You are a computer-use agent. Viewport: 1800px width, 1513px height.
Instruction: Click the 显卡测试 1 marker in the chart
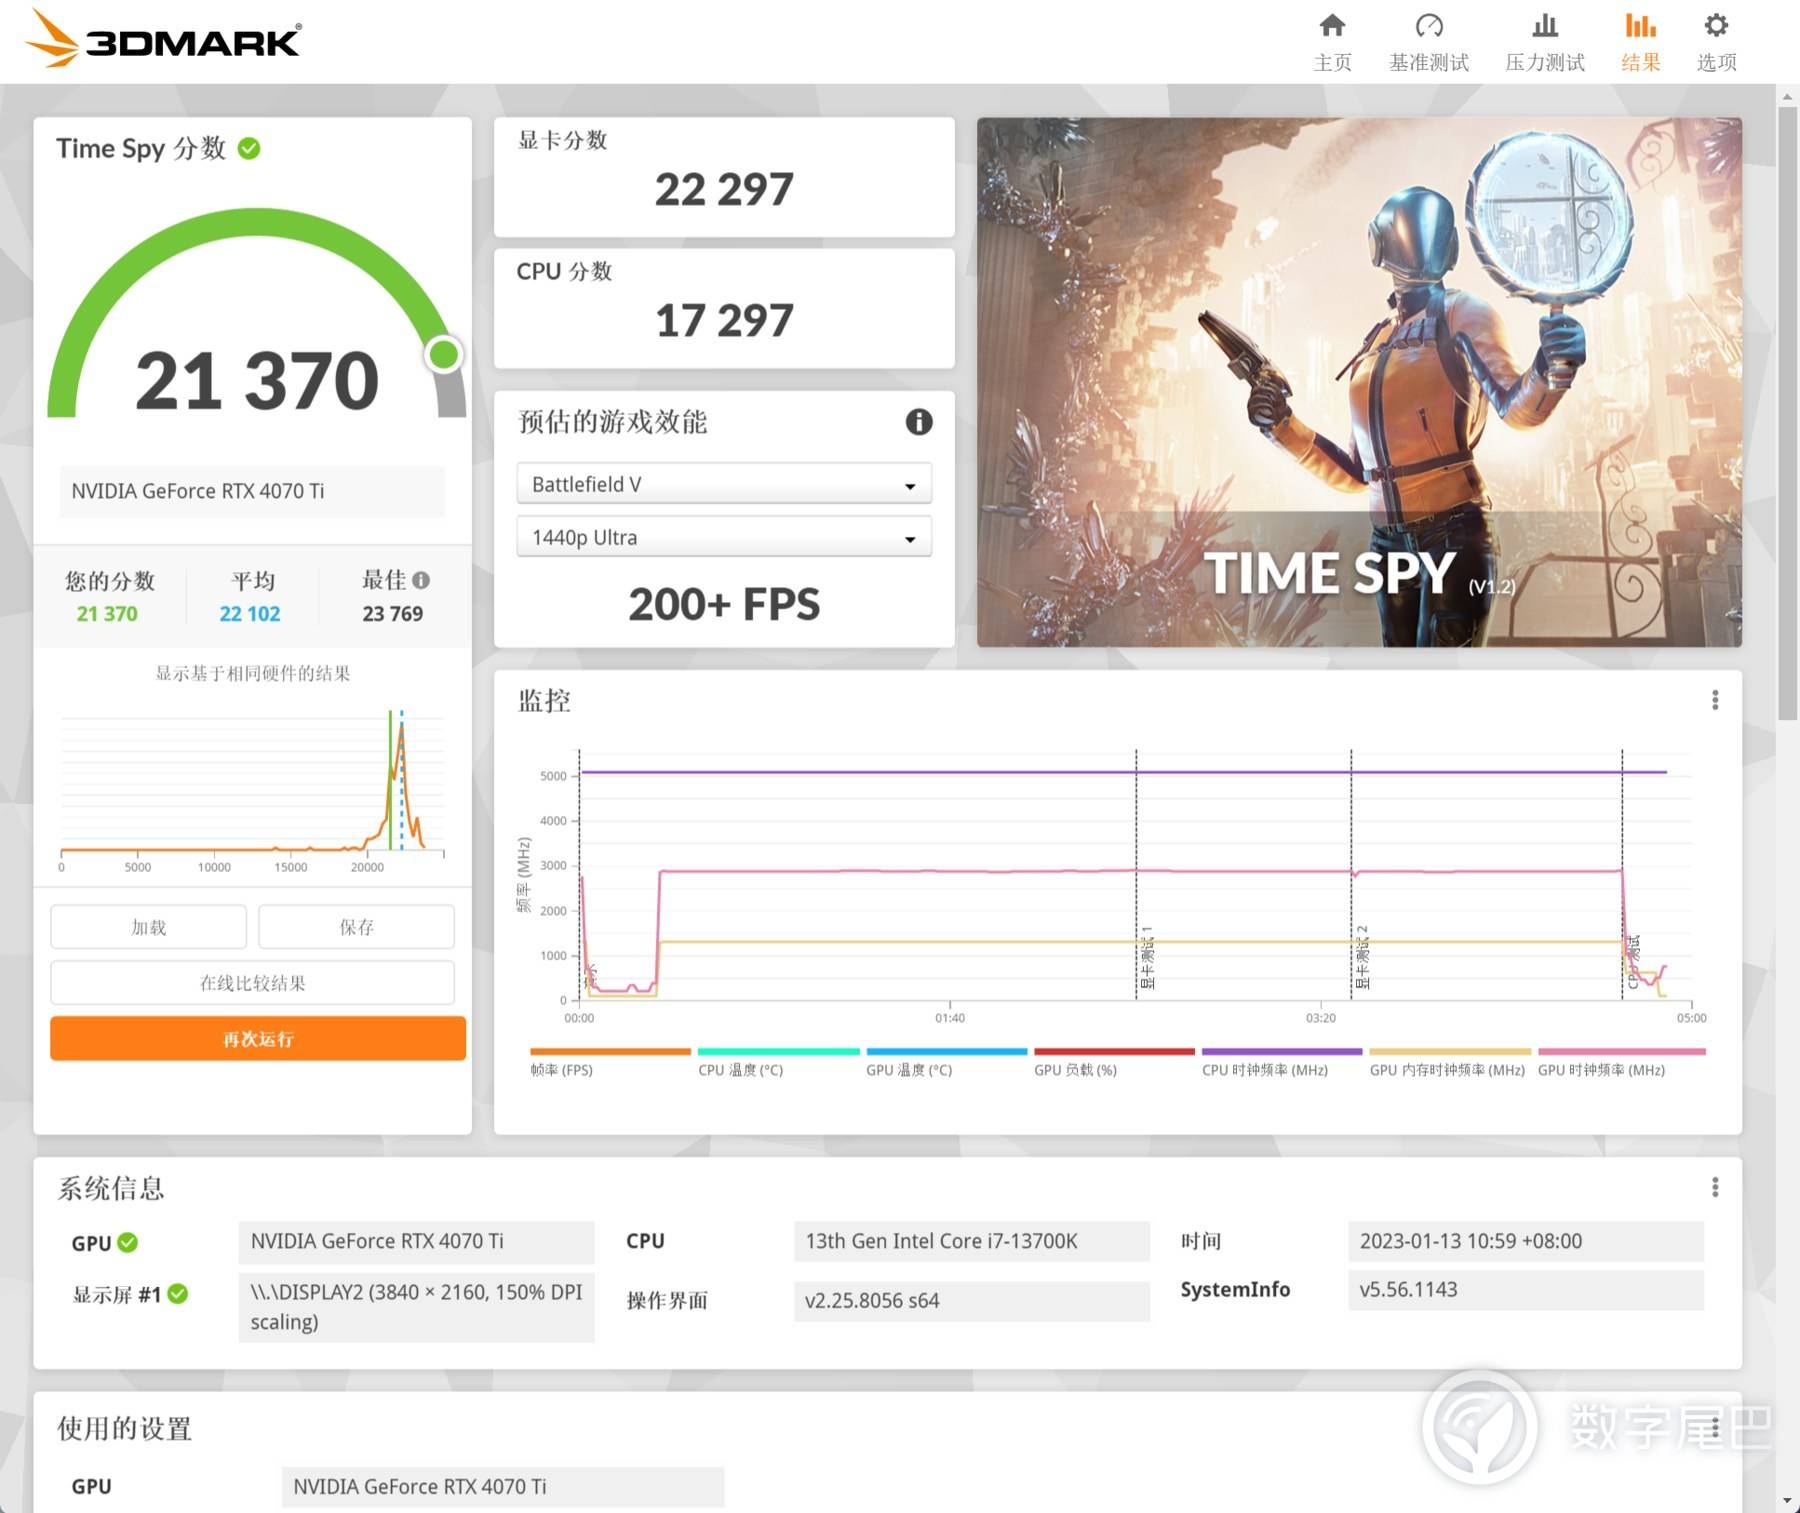pyautogui.click(x=1147, y=958)
